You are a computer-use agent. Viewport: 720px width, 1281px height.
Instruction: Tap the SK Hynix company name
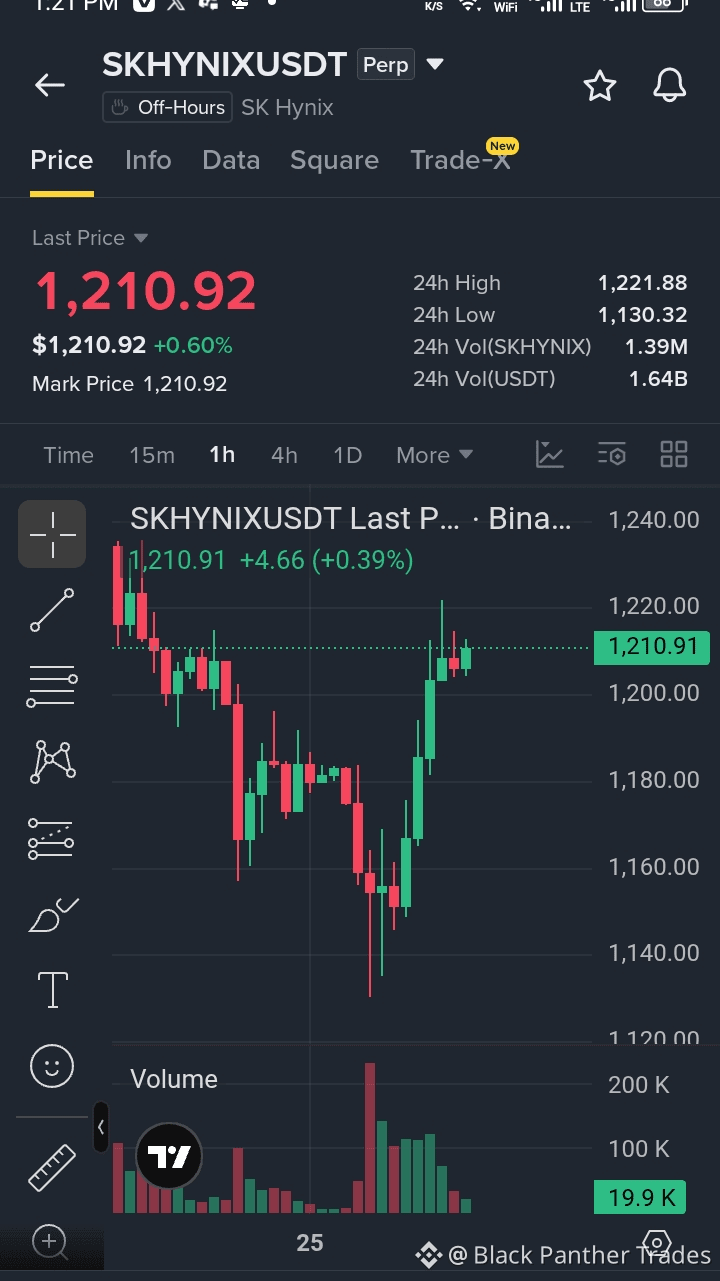pos(288,107)
